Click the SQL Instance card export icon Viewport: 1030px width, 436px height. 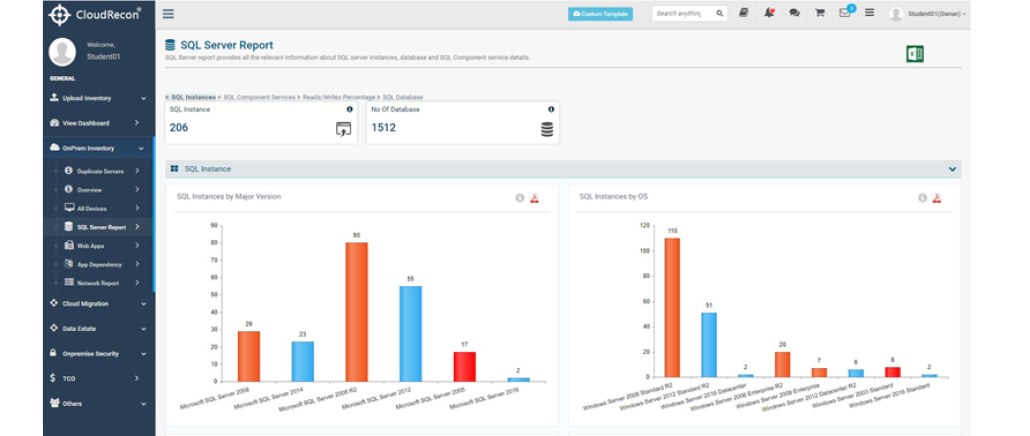point(344,129)
